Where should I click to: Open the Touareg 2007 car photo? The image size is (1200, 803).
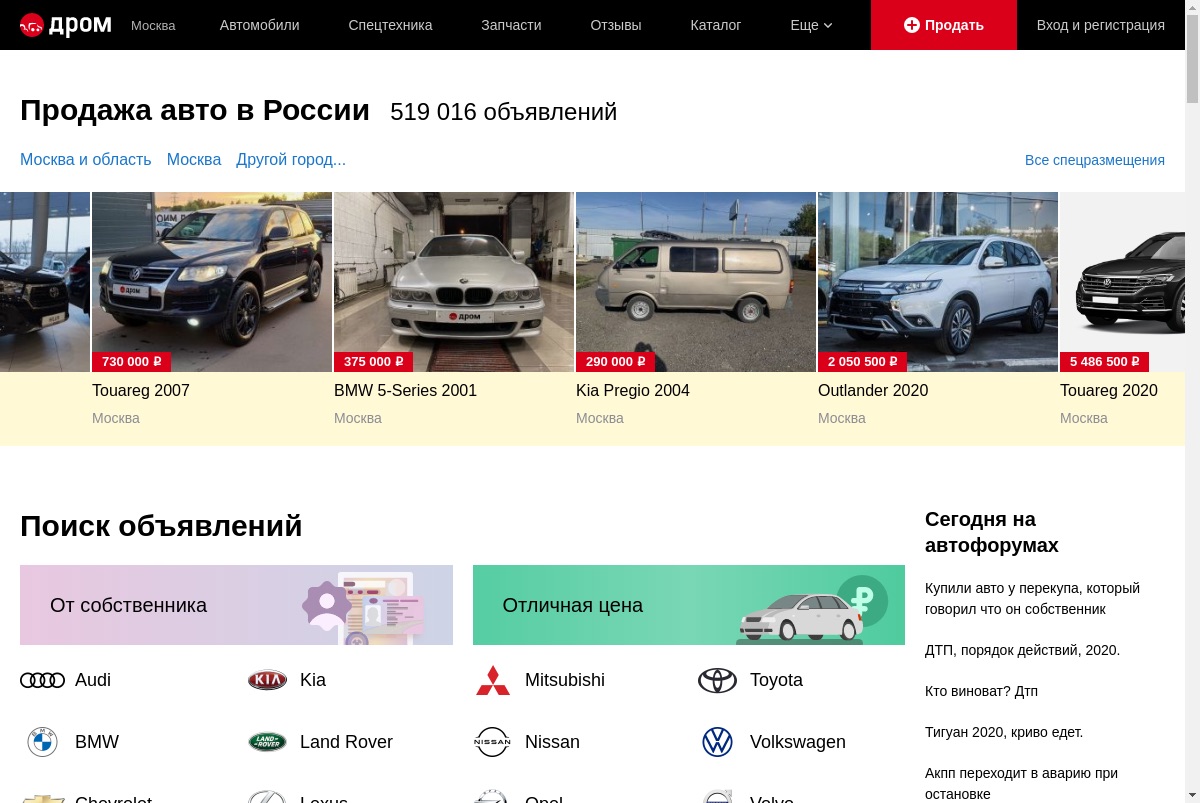212,282
